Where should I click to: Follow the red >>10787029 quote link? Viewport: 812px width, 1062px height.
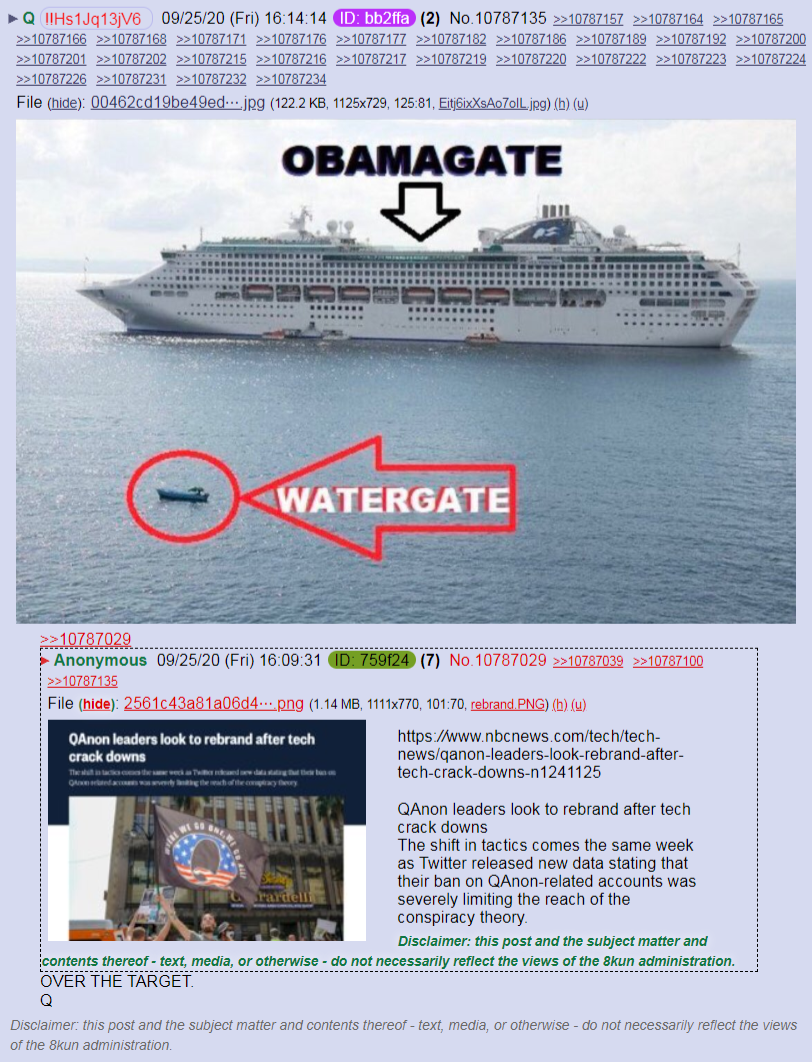pyautogui.click(x=85, y=639)
